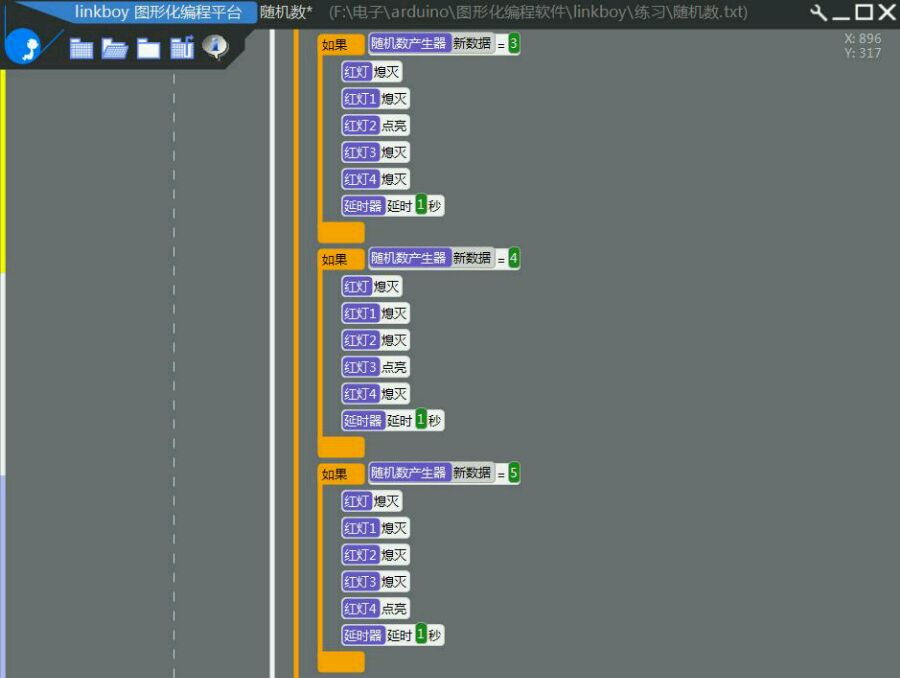Select 红灯 熄灭 in the equals-5 block
900x678 pixels.
tap(372, 501)
